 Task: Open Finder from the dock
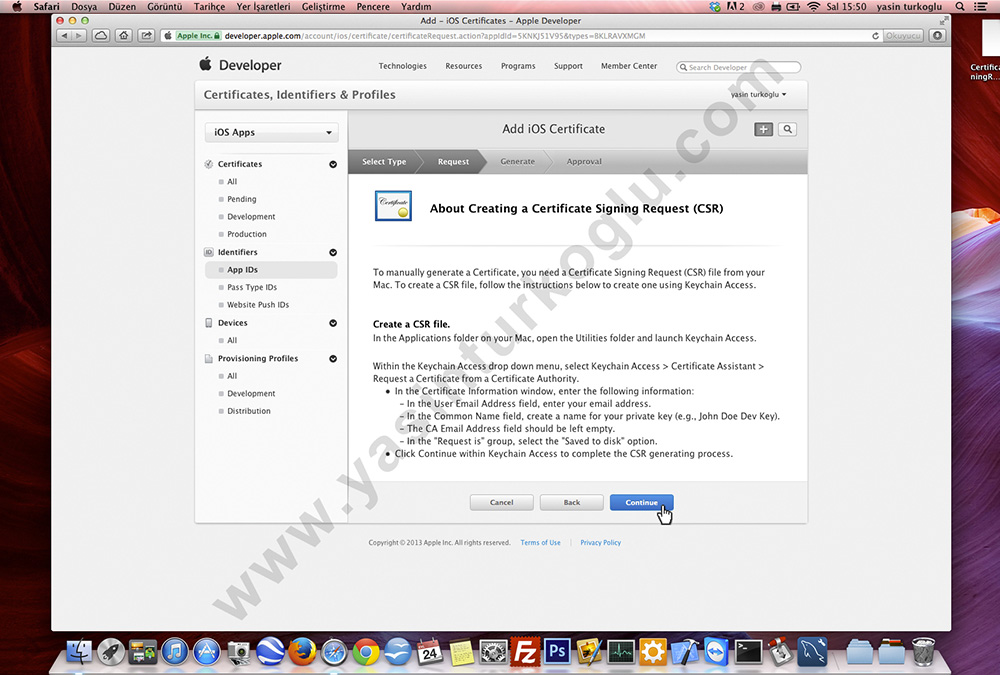[79, 652]
